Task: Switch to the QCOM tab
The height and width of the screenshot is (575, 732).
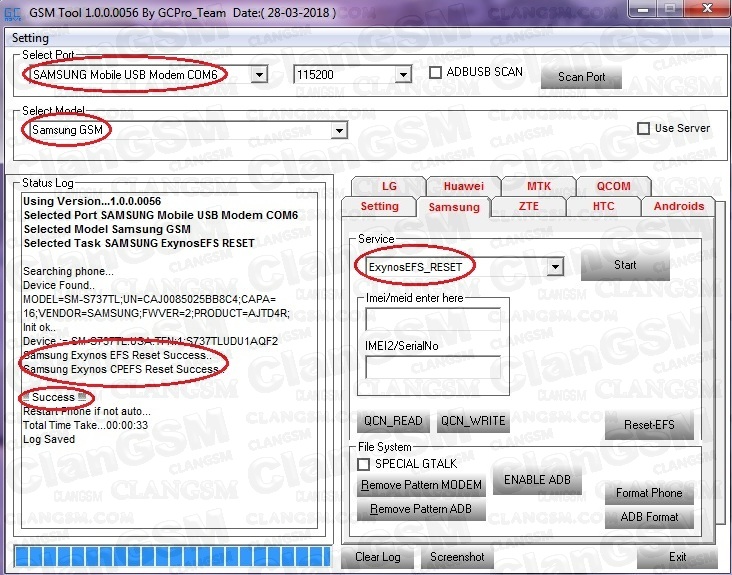Action: pos(613,186)
